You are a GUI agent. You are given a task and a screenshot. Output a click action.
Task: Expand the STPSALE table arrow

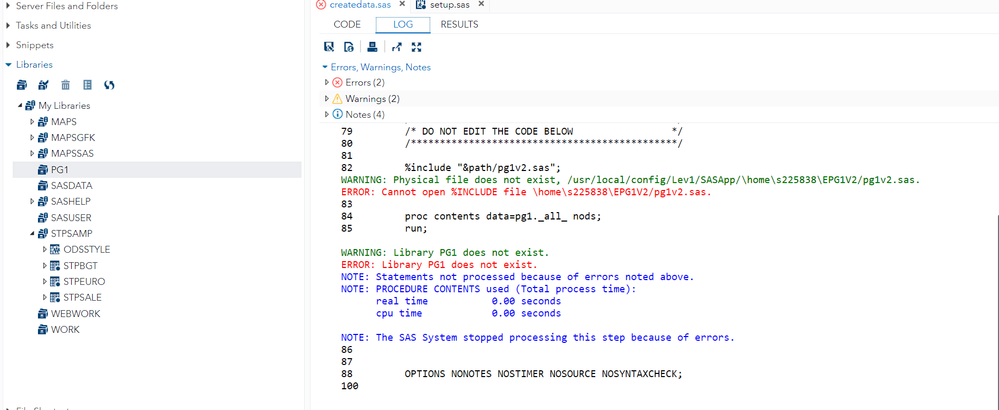(x=45, y=297)
